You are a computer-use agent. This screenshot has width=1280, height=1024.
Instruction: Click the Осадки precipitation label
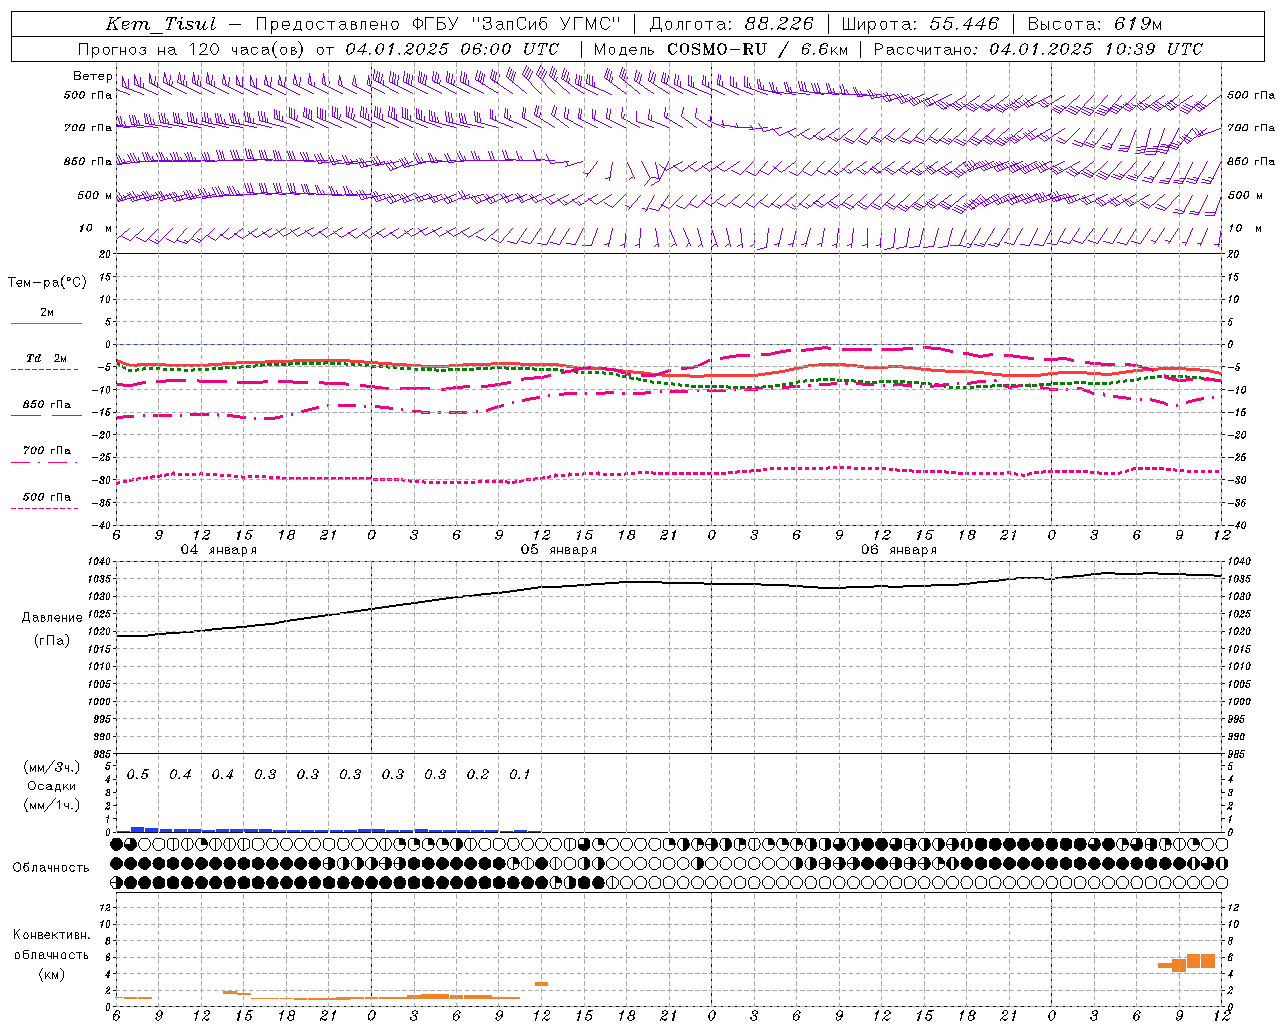click(52, 786)
